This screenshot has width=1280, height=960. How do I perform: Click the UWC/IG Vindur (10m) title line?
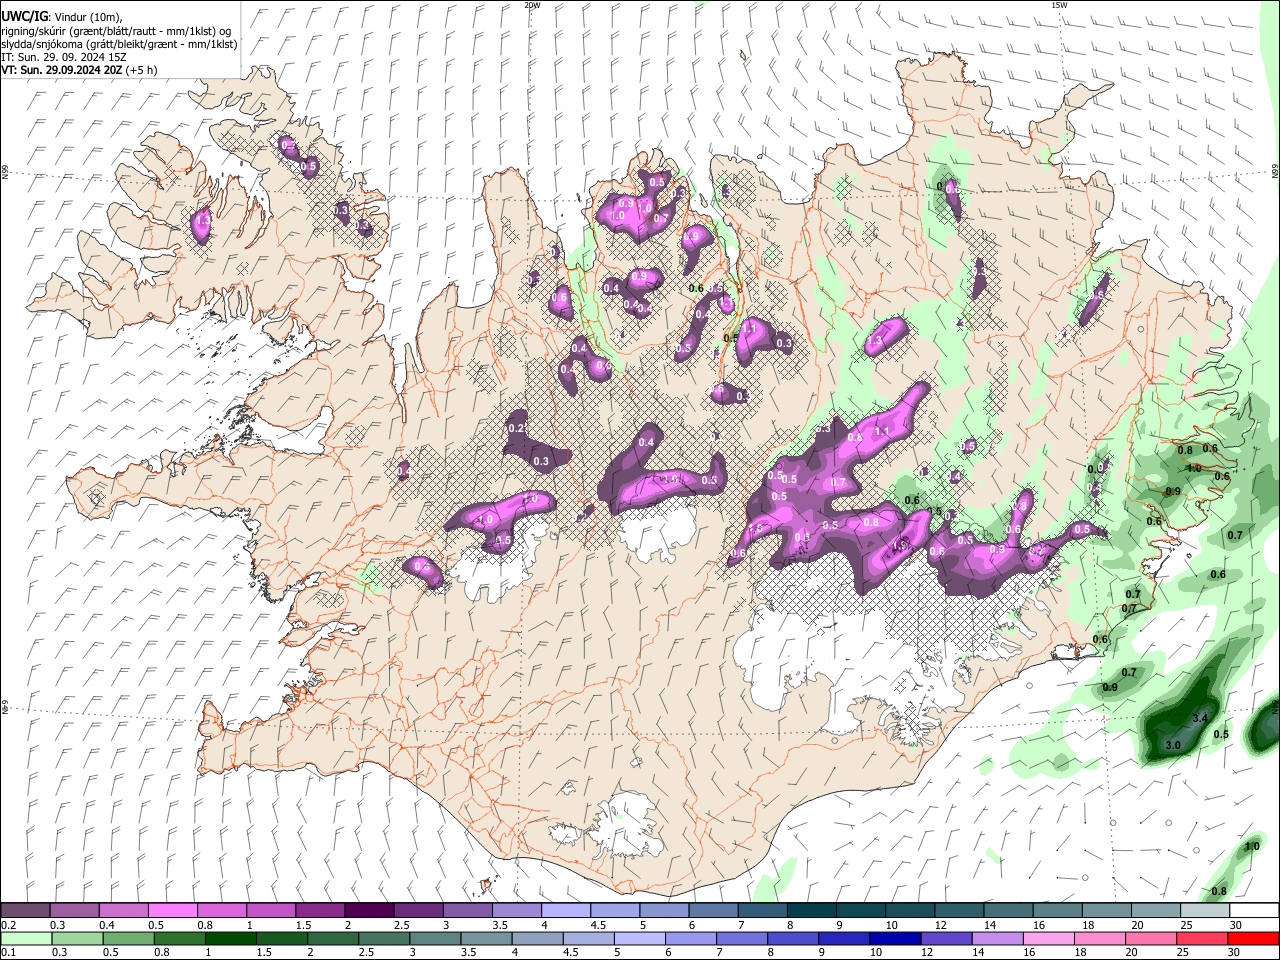pyautogui.click(x=61, y=17)
